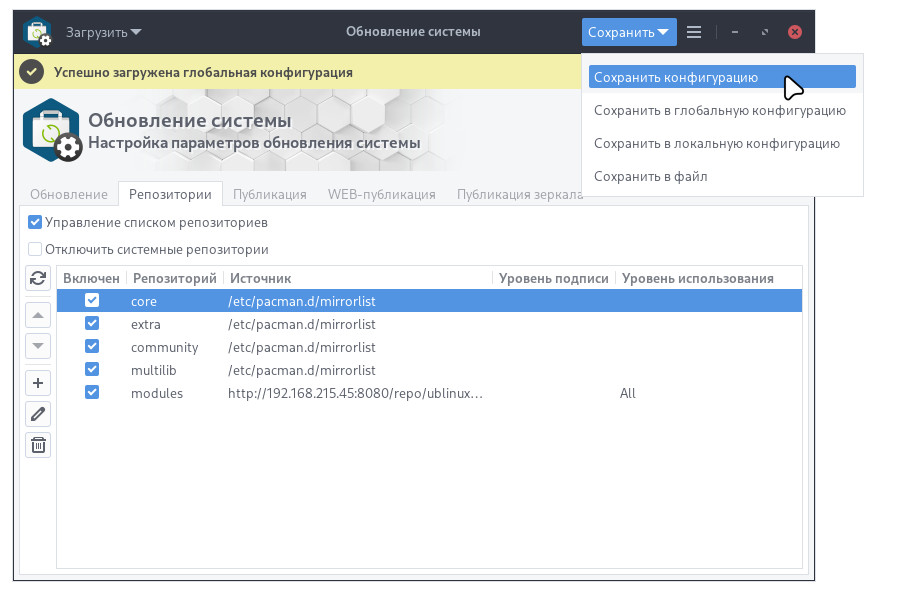Move repository up with arrow button

pos(38,315)
